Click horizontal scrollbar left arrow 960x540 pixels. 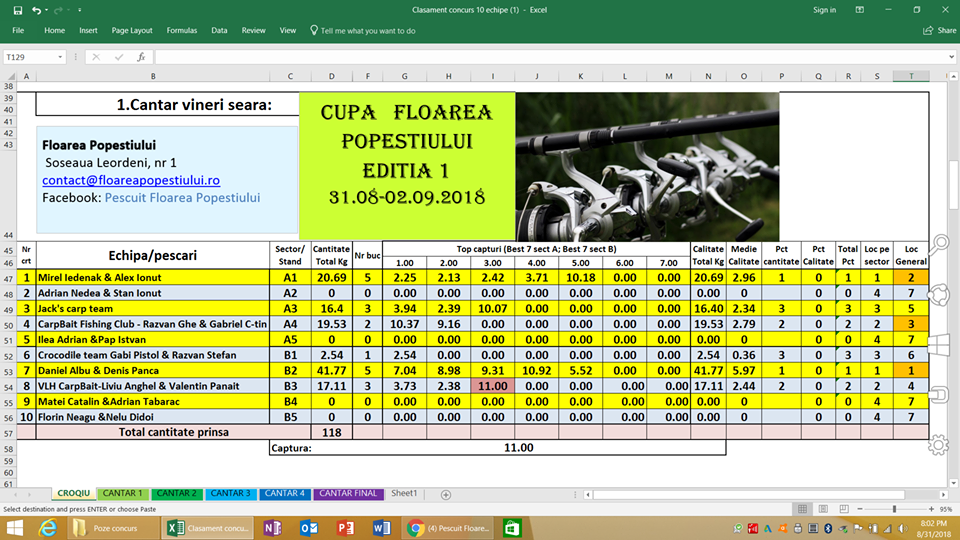(x=588, y=495)
